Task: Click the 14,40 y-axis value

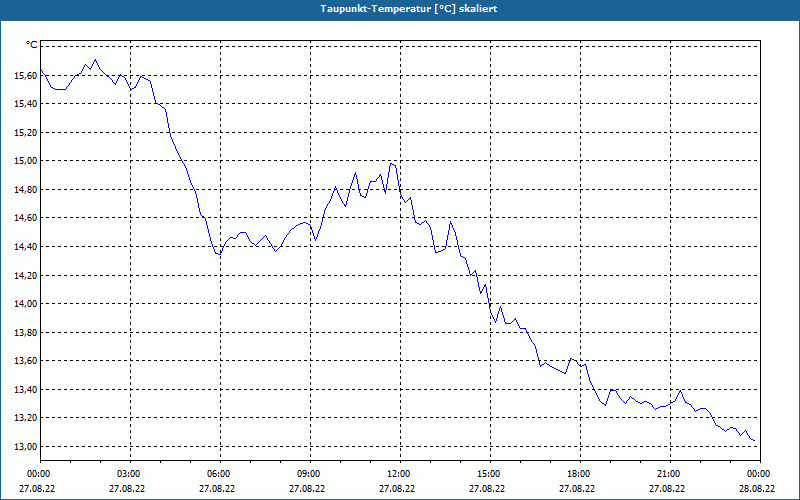Action: click(28, 246)
